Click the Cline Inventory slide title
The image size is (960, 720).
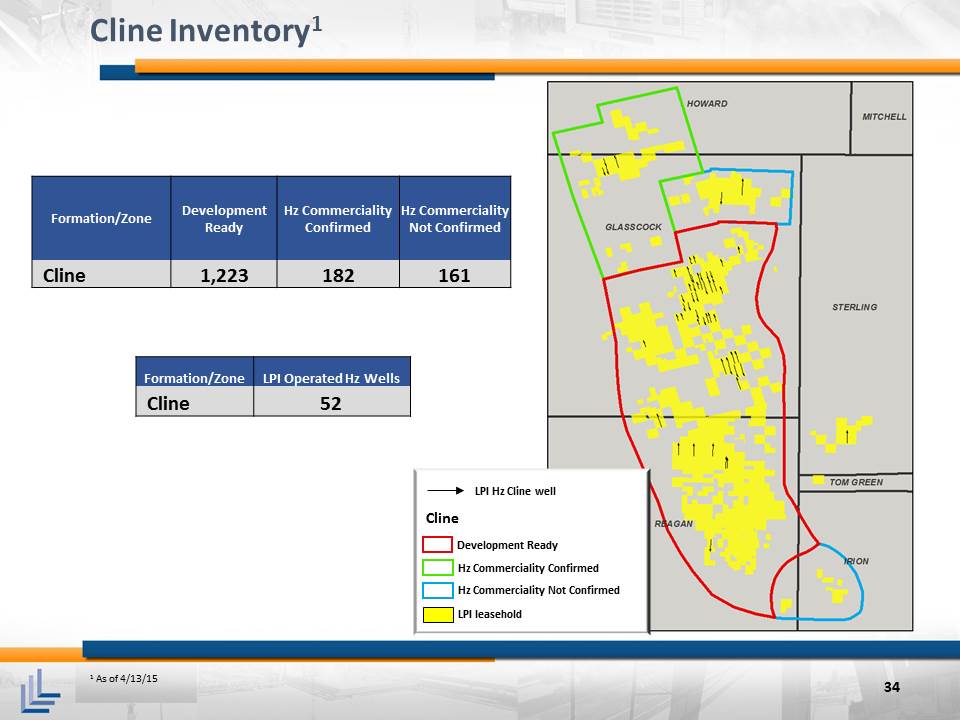click(206, 31)
